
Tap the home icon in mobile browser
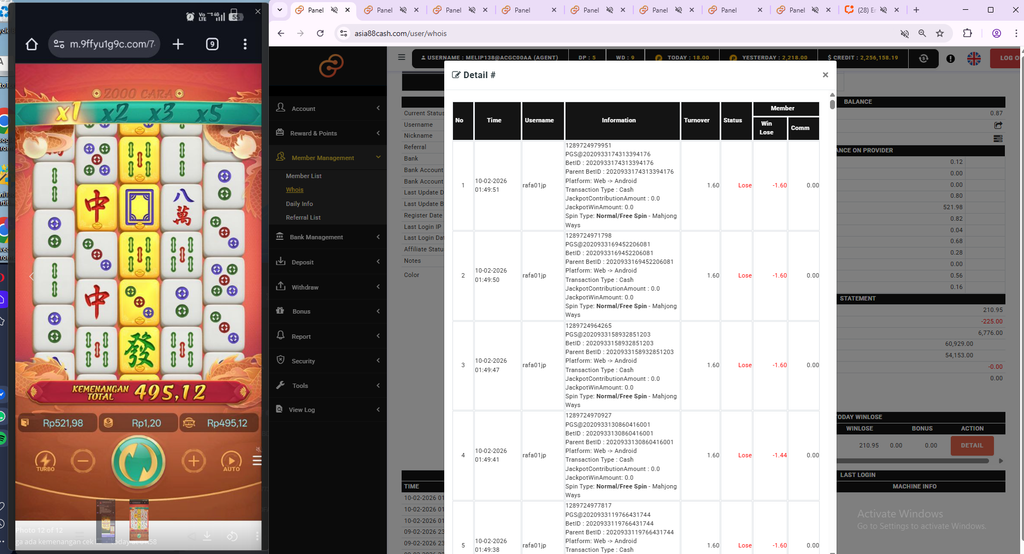point(31,44)
